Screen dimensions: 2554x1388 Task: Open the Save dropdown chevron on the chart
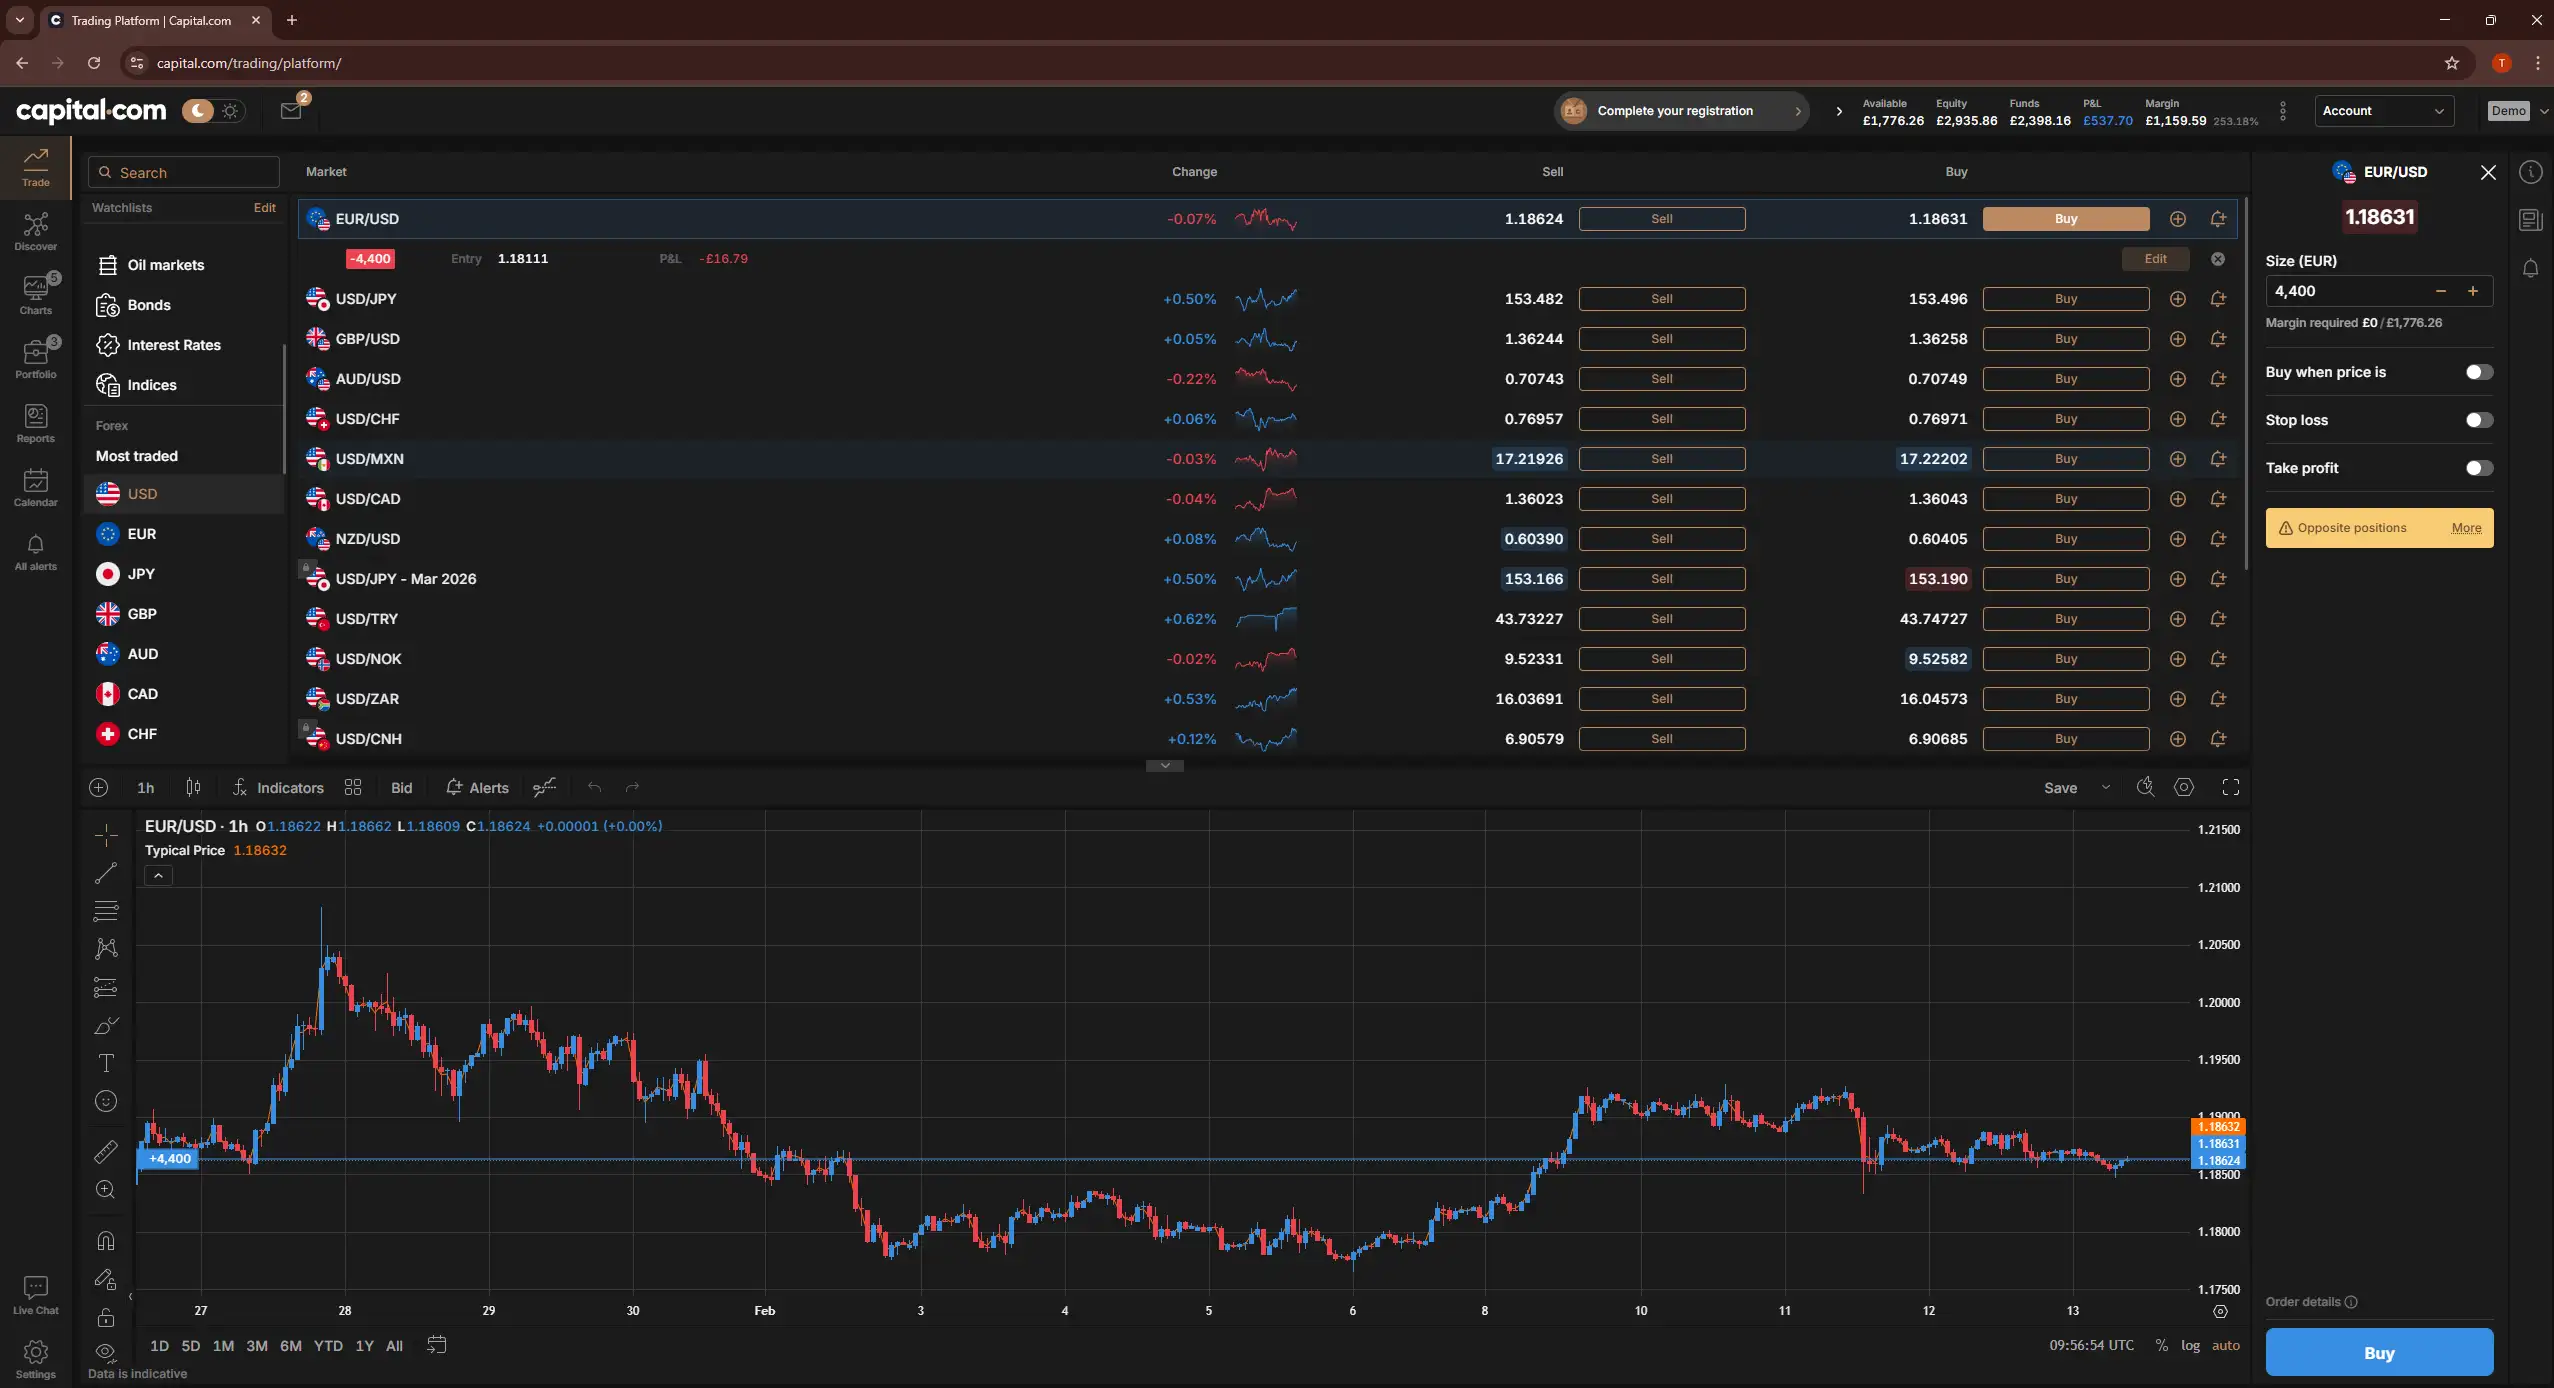(x=2105, y=788)
